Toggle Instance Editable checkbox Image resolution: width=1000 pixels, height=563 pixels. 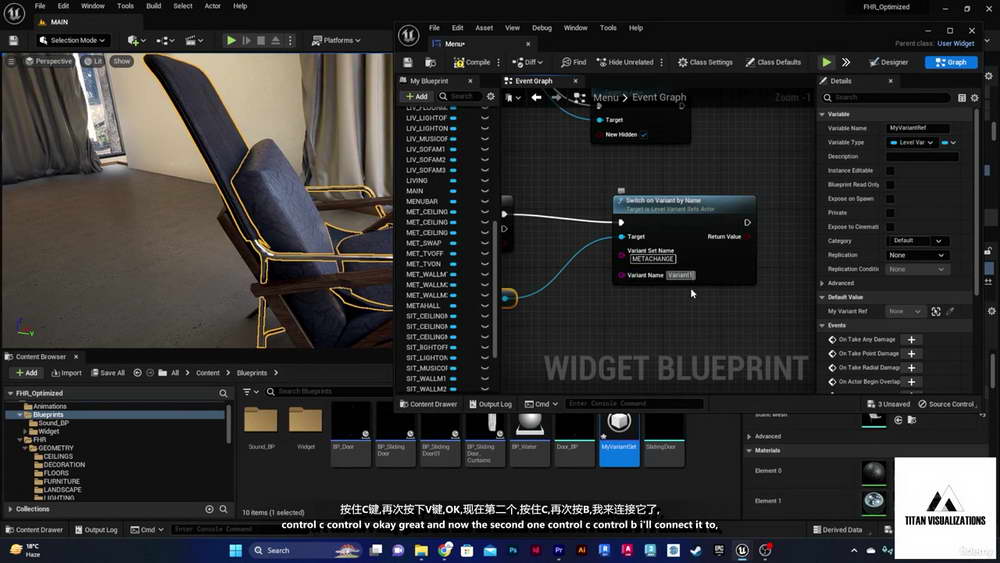(x=890, y=170)
